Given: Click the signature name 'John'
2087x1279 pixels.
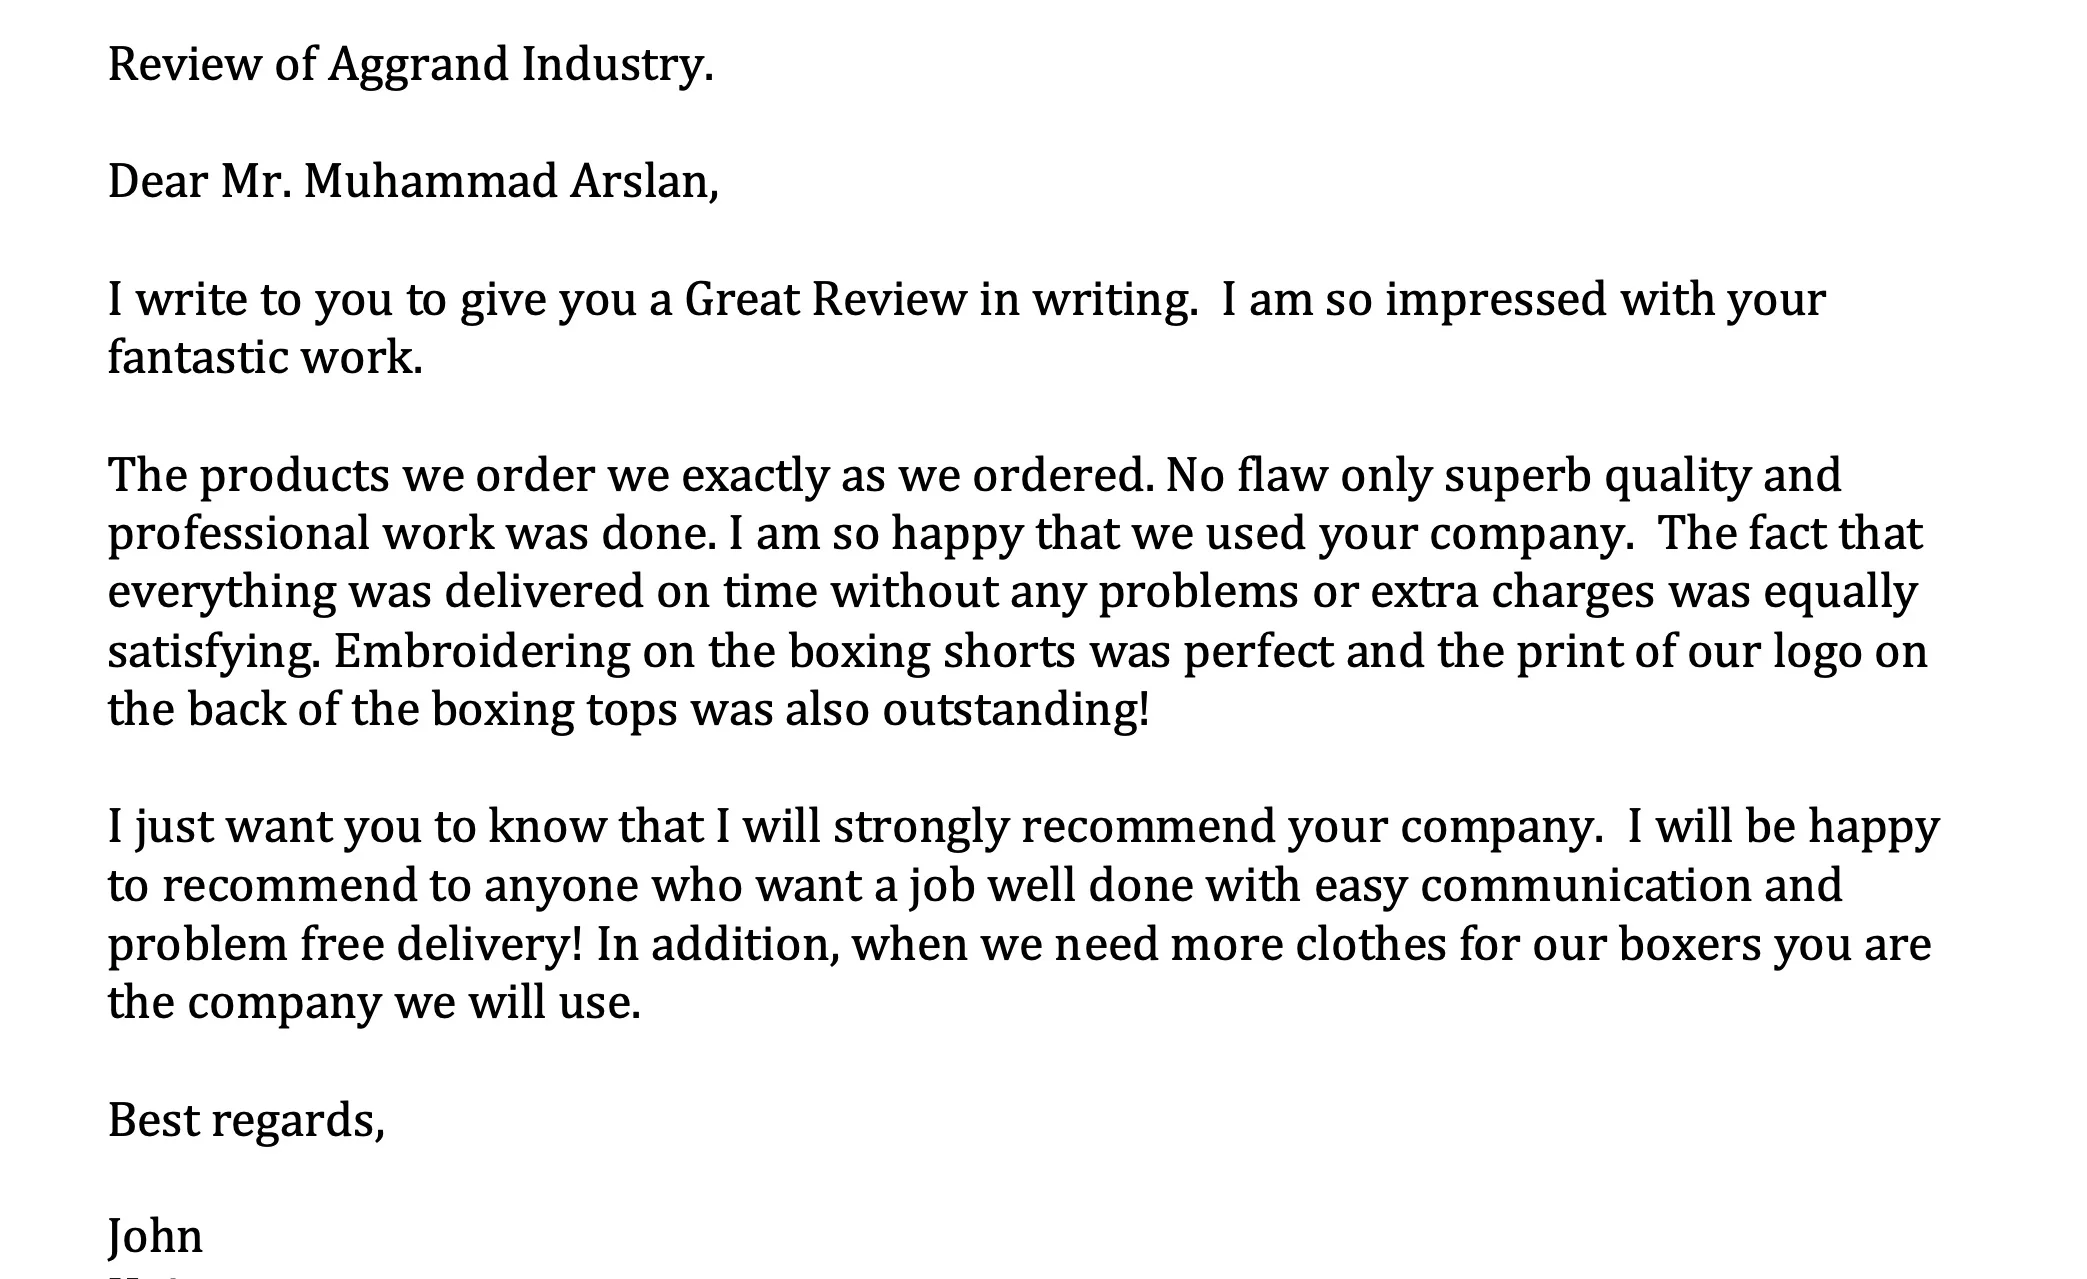Looking at the screenshot, I should (155, 1237).
